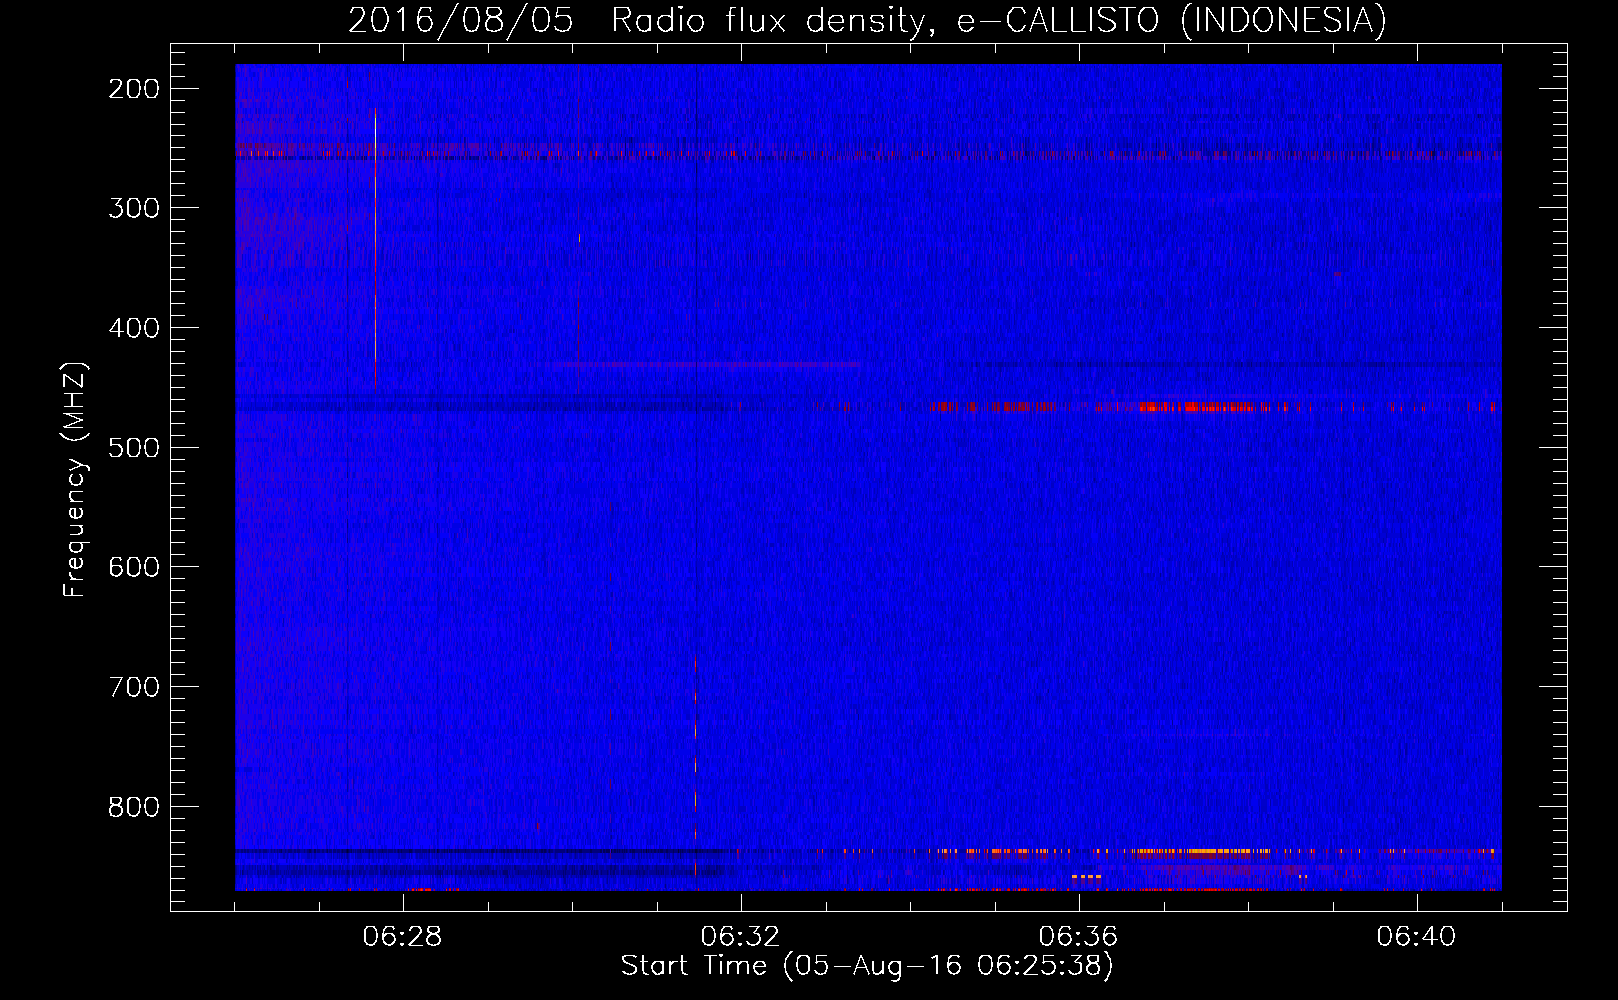Click the plot title containing e-CALLISTO (INDONESIA)
This screenshot has height=1000, width=1618.
coord(867,20)
